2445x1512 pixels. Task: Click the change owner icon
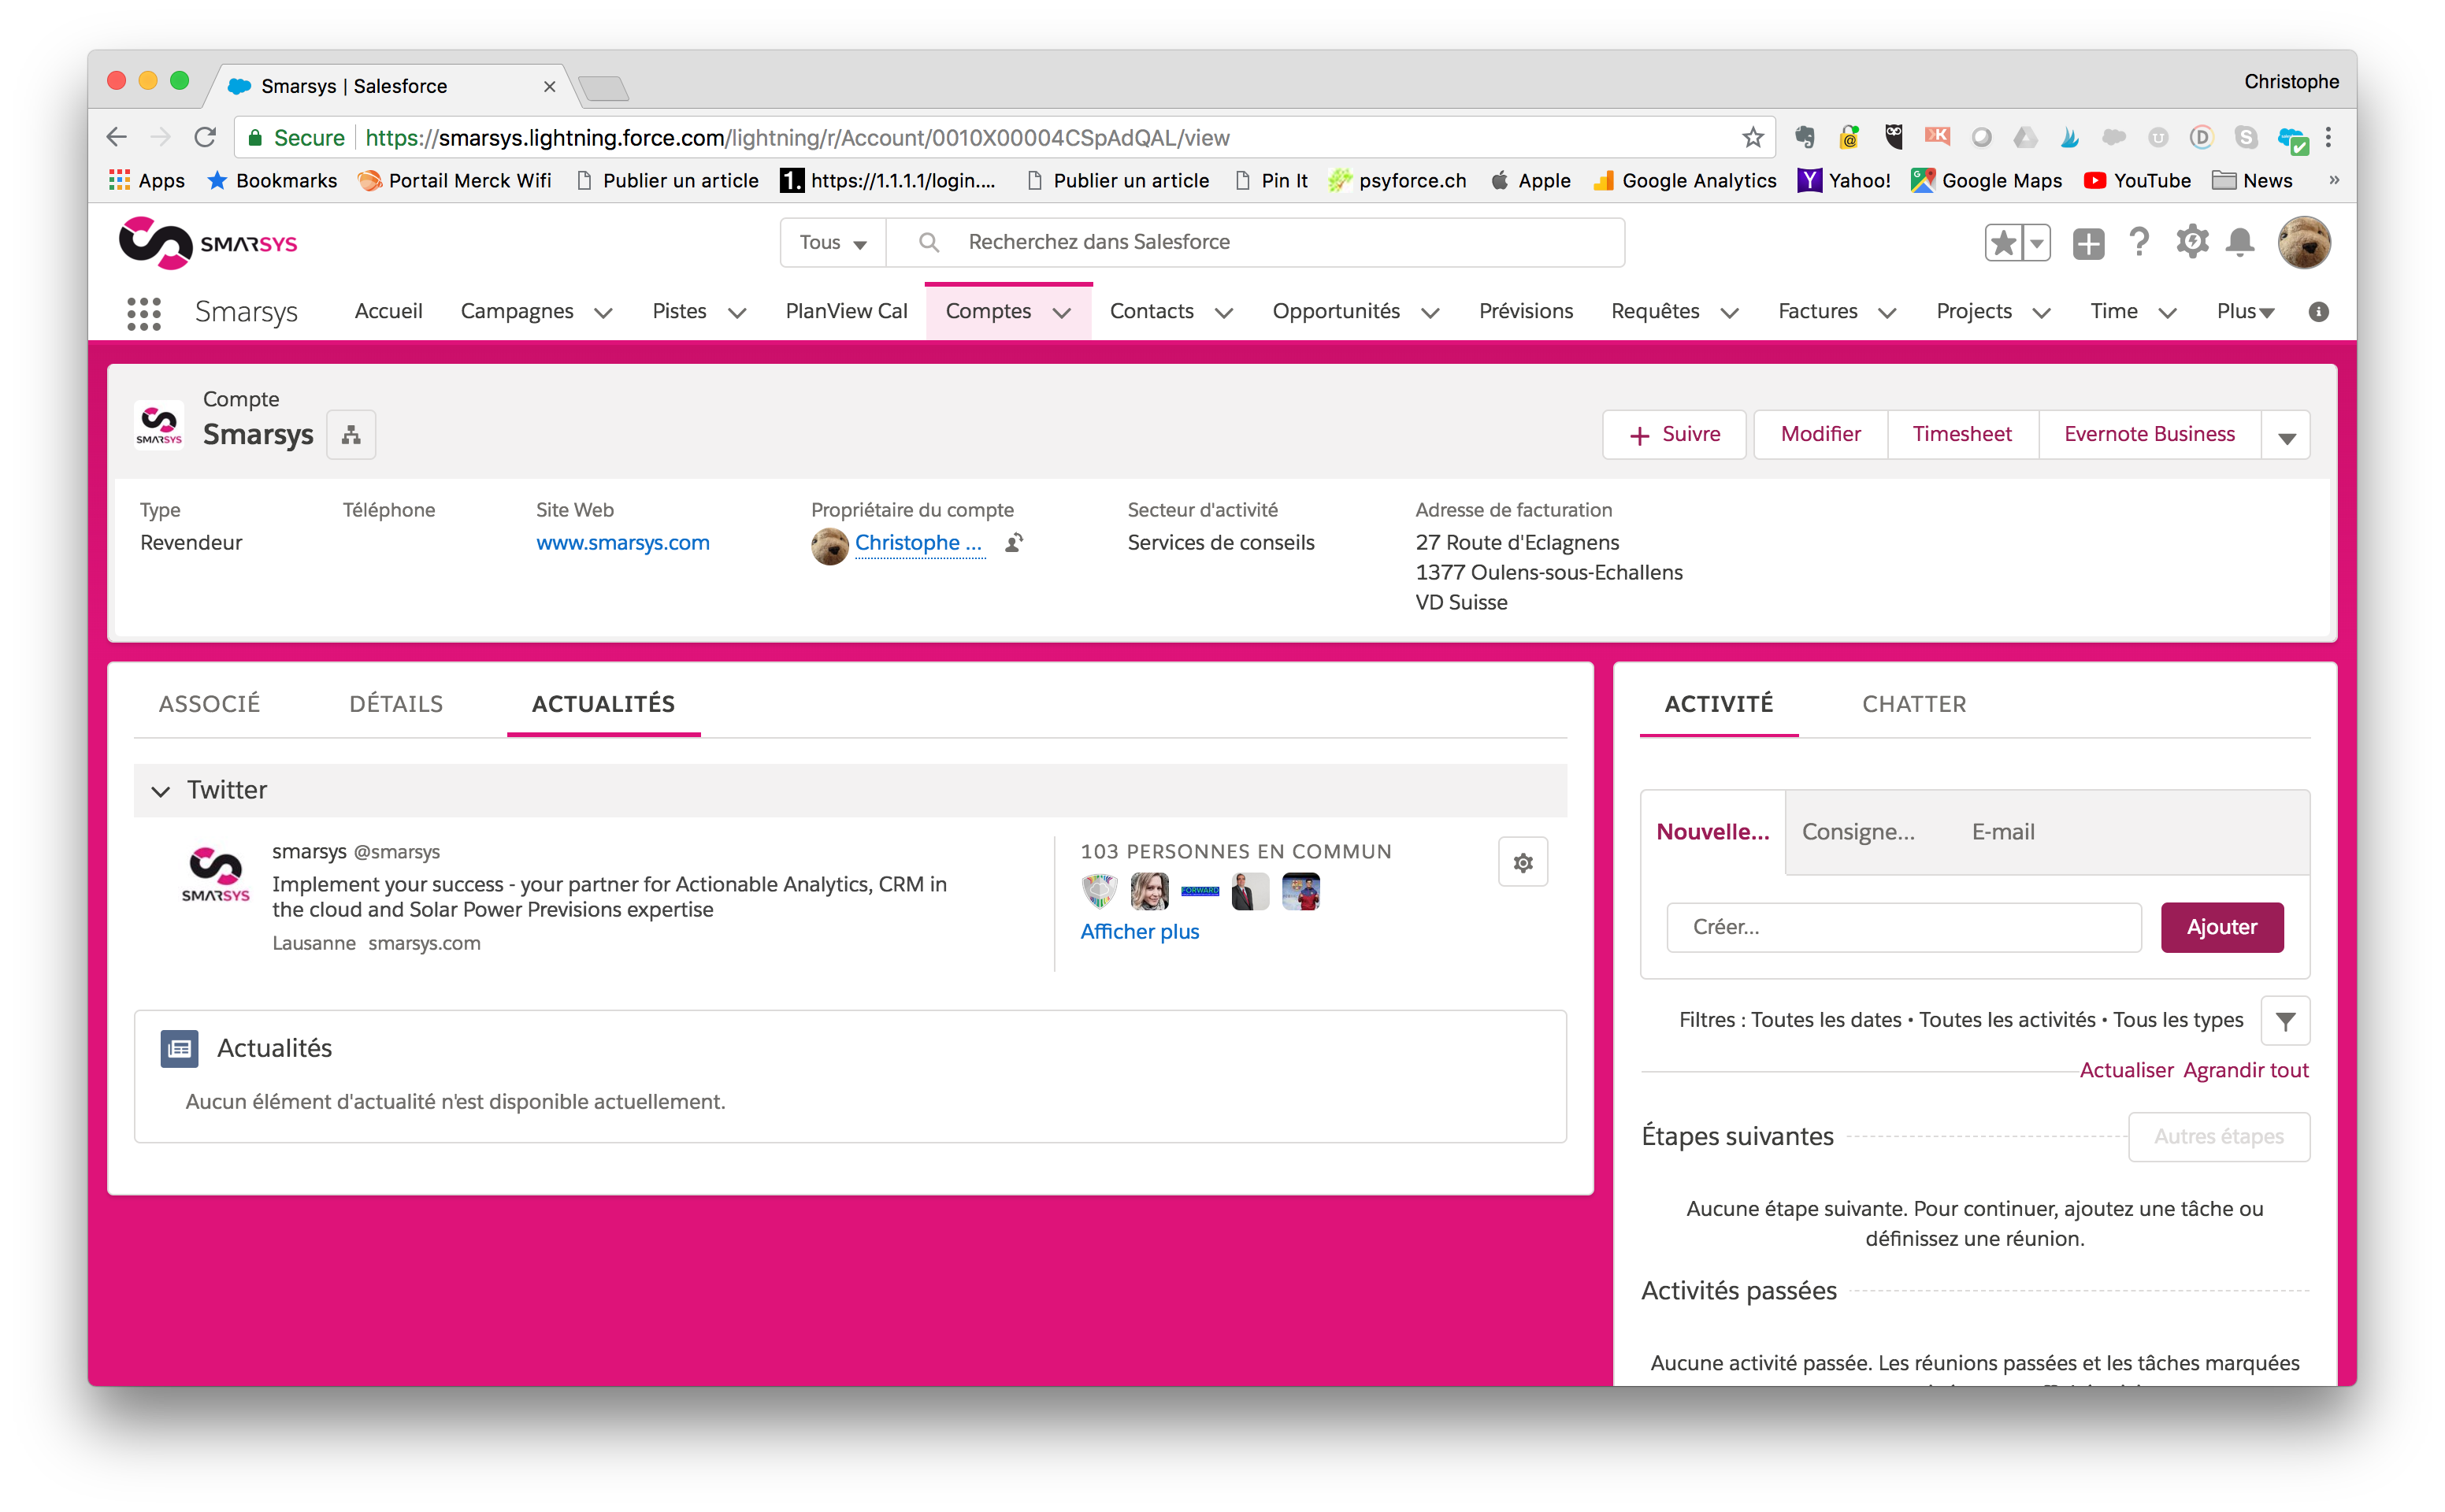(1014, 543)
